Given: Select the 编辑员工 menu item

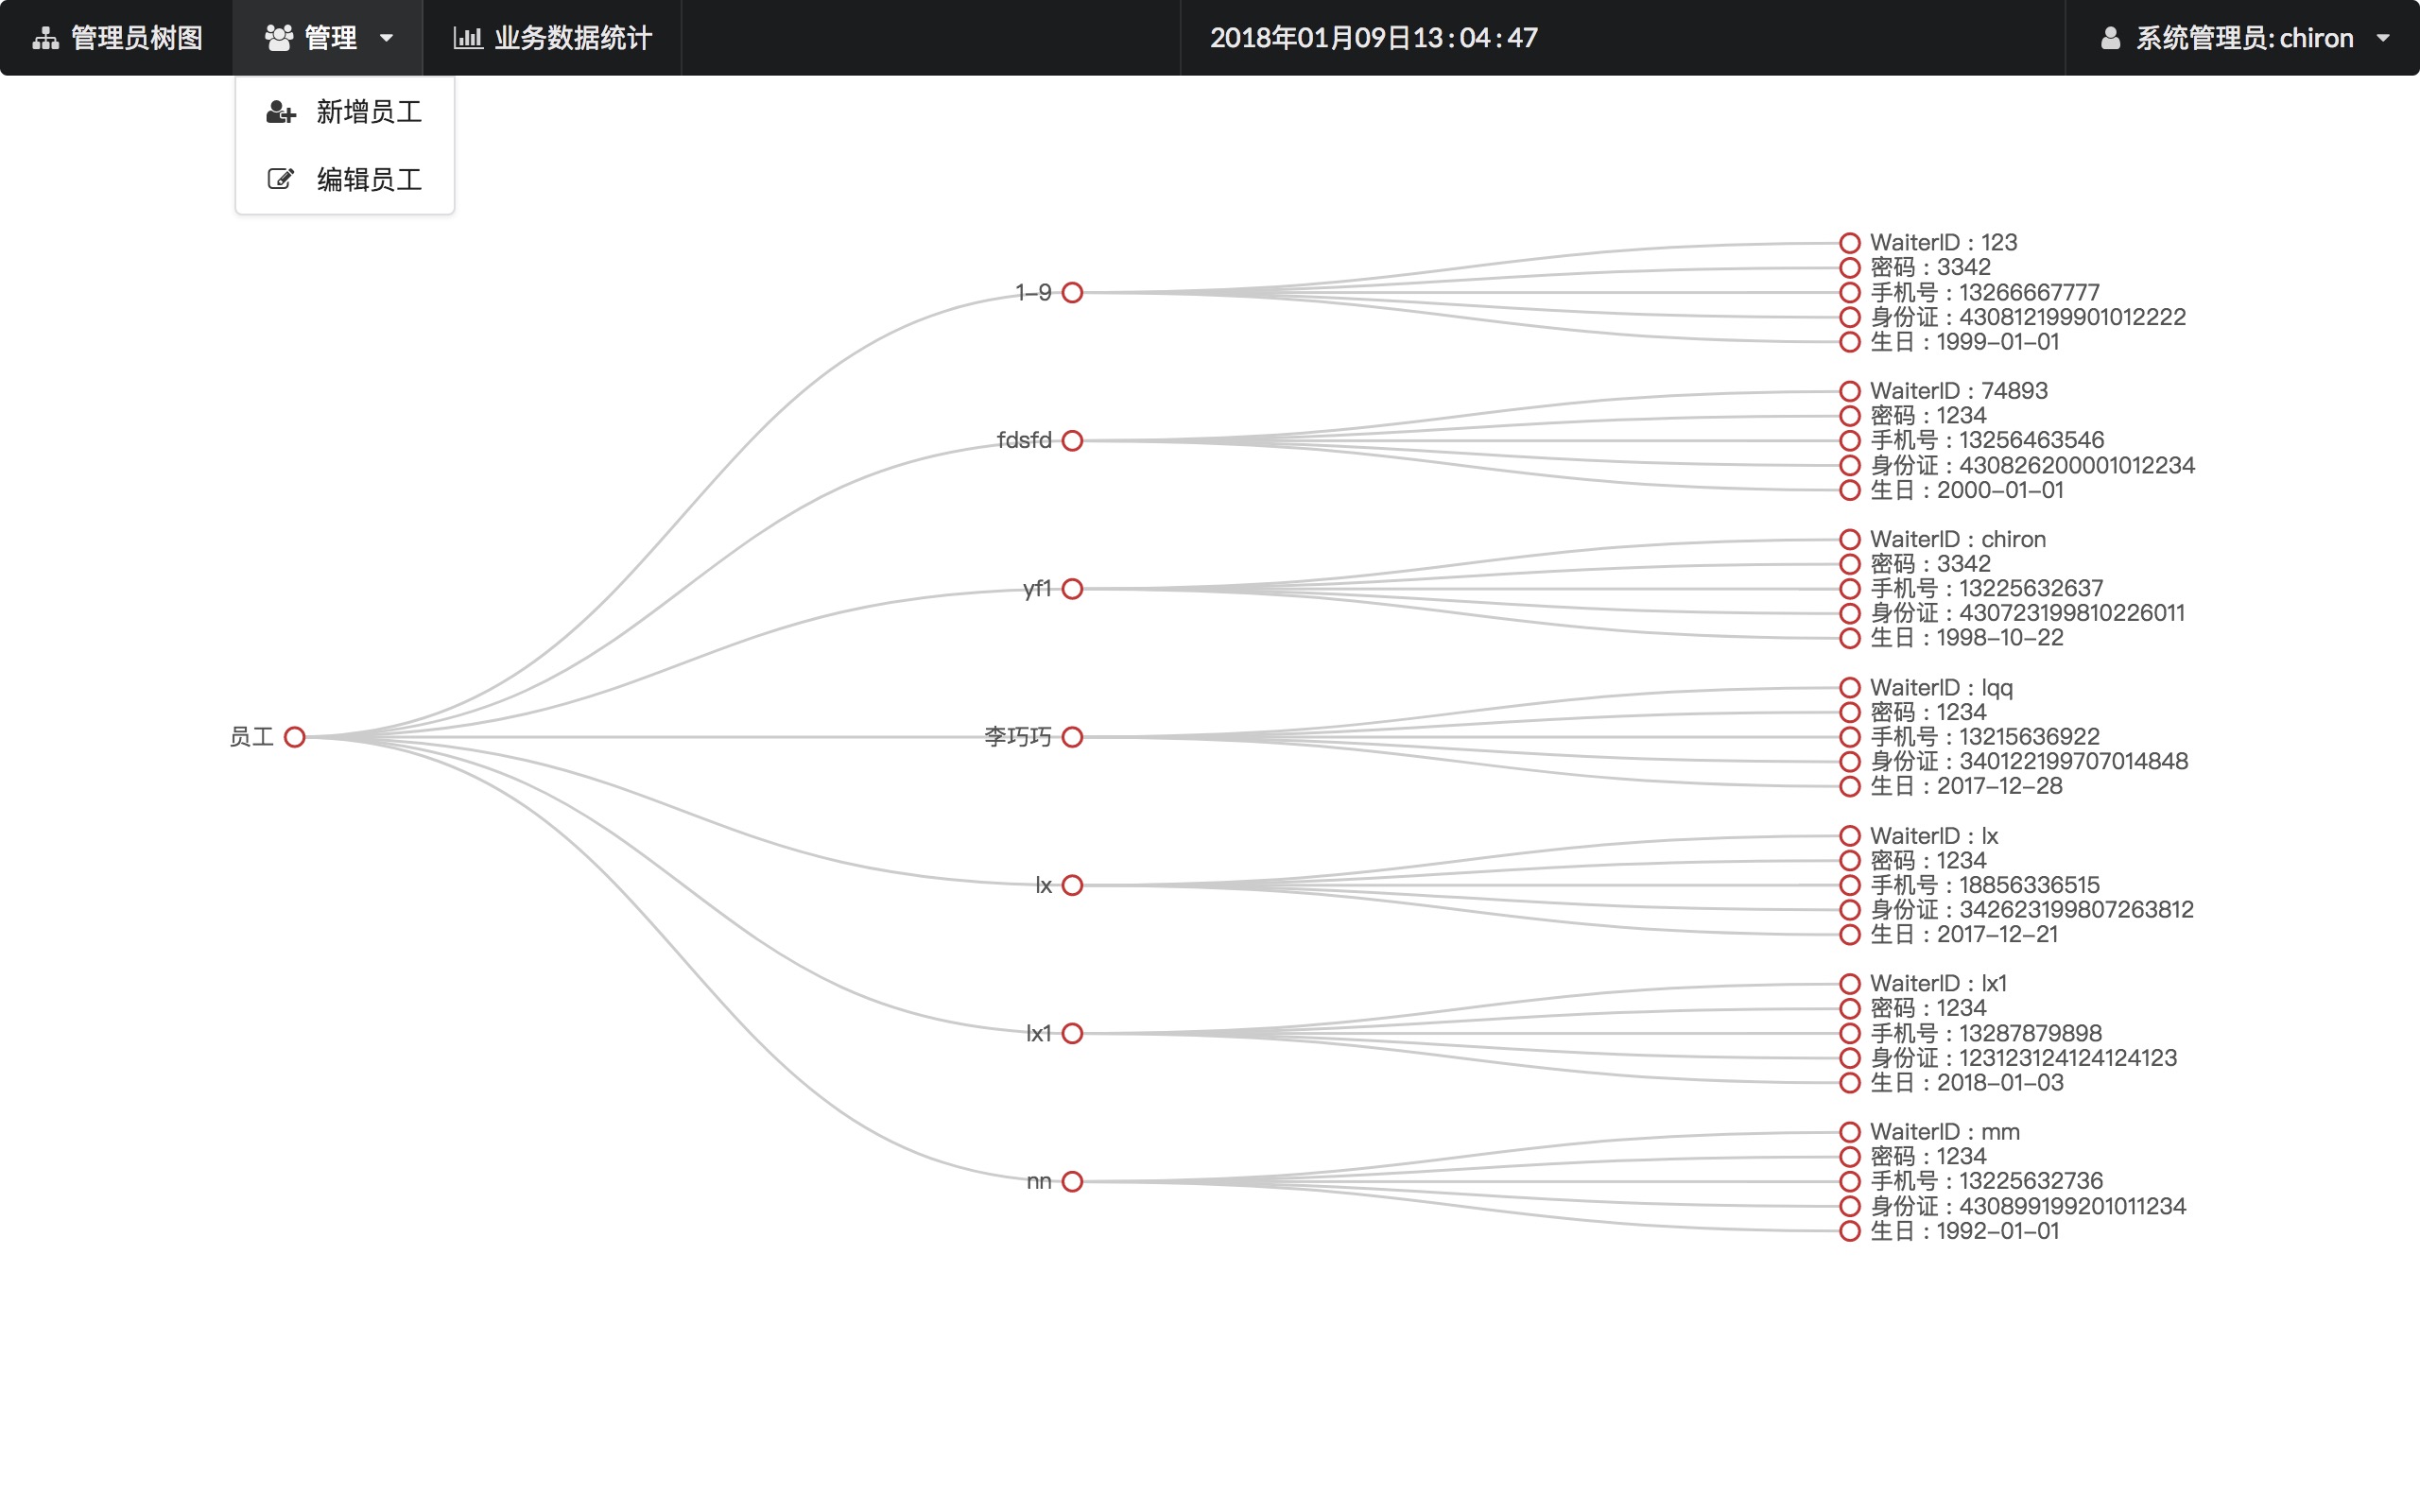Looking at the screenshot, I should click(368, 179).
